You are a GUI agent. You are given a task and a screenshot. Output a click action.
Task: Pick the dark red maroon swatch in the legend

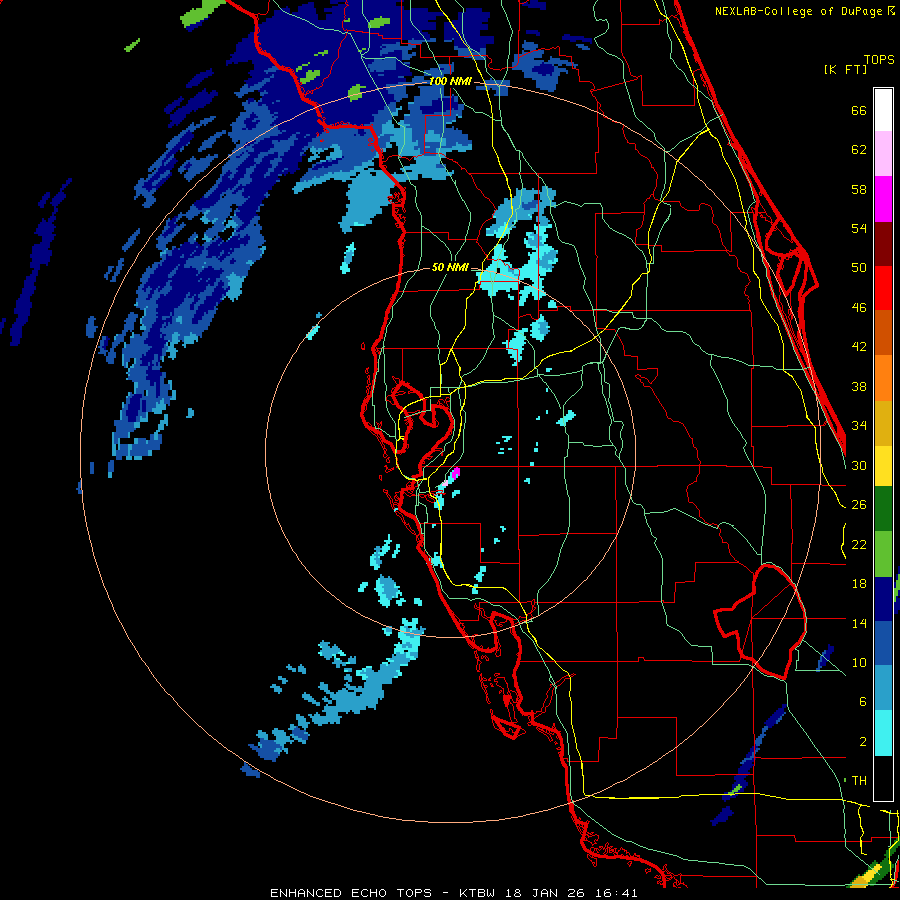883,244
